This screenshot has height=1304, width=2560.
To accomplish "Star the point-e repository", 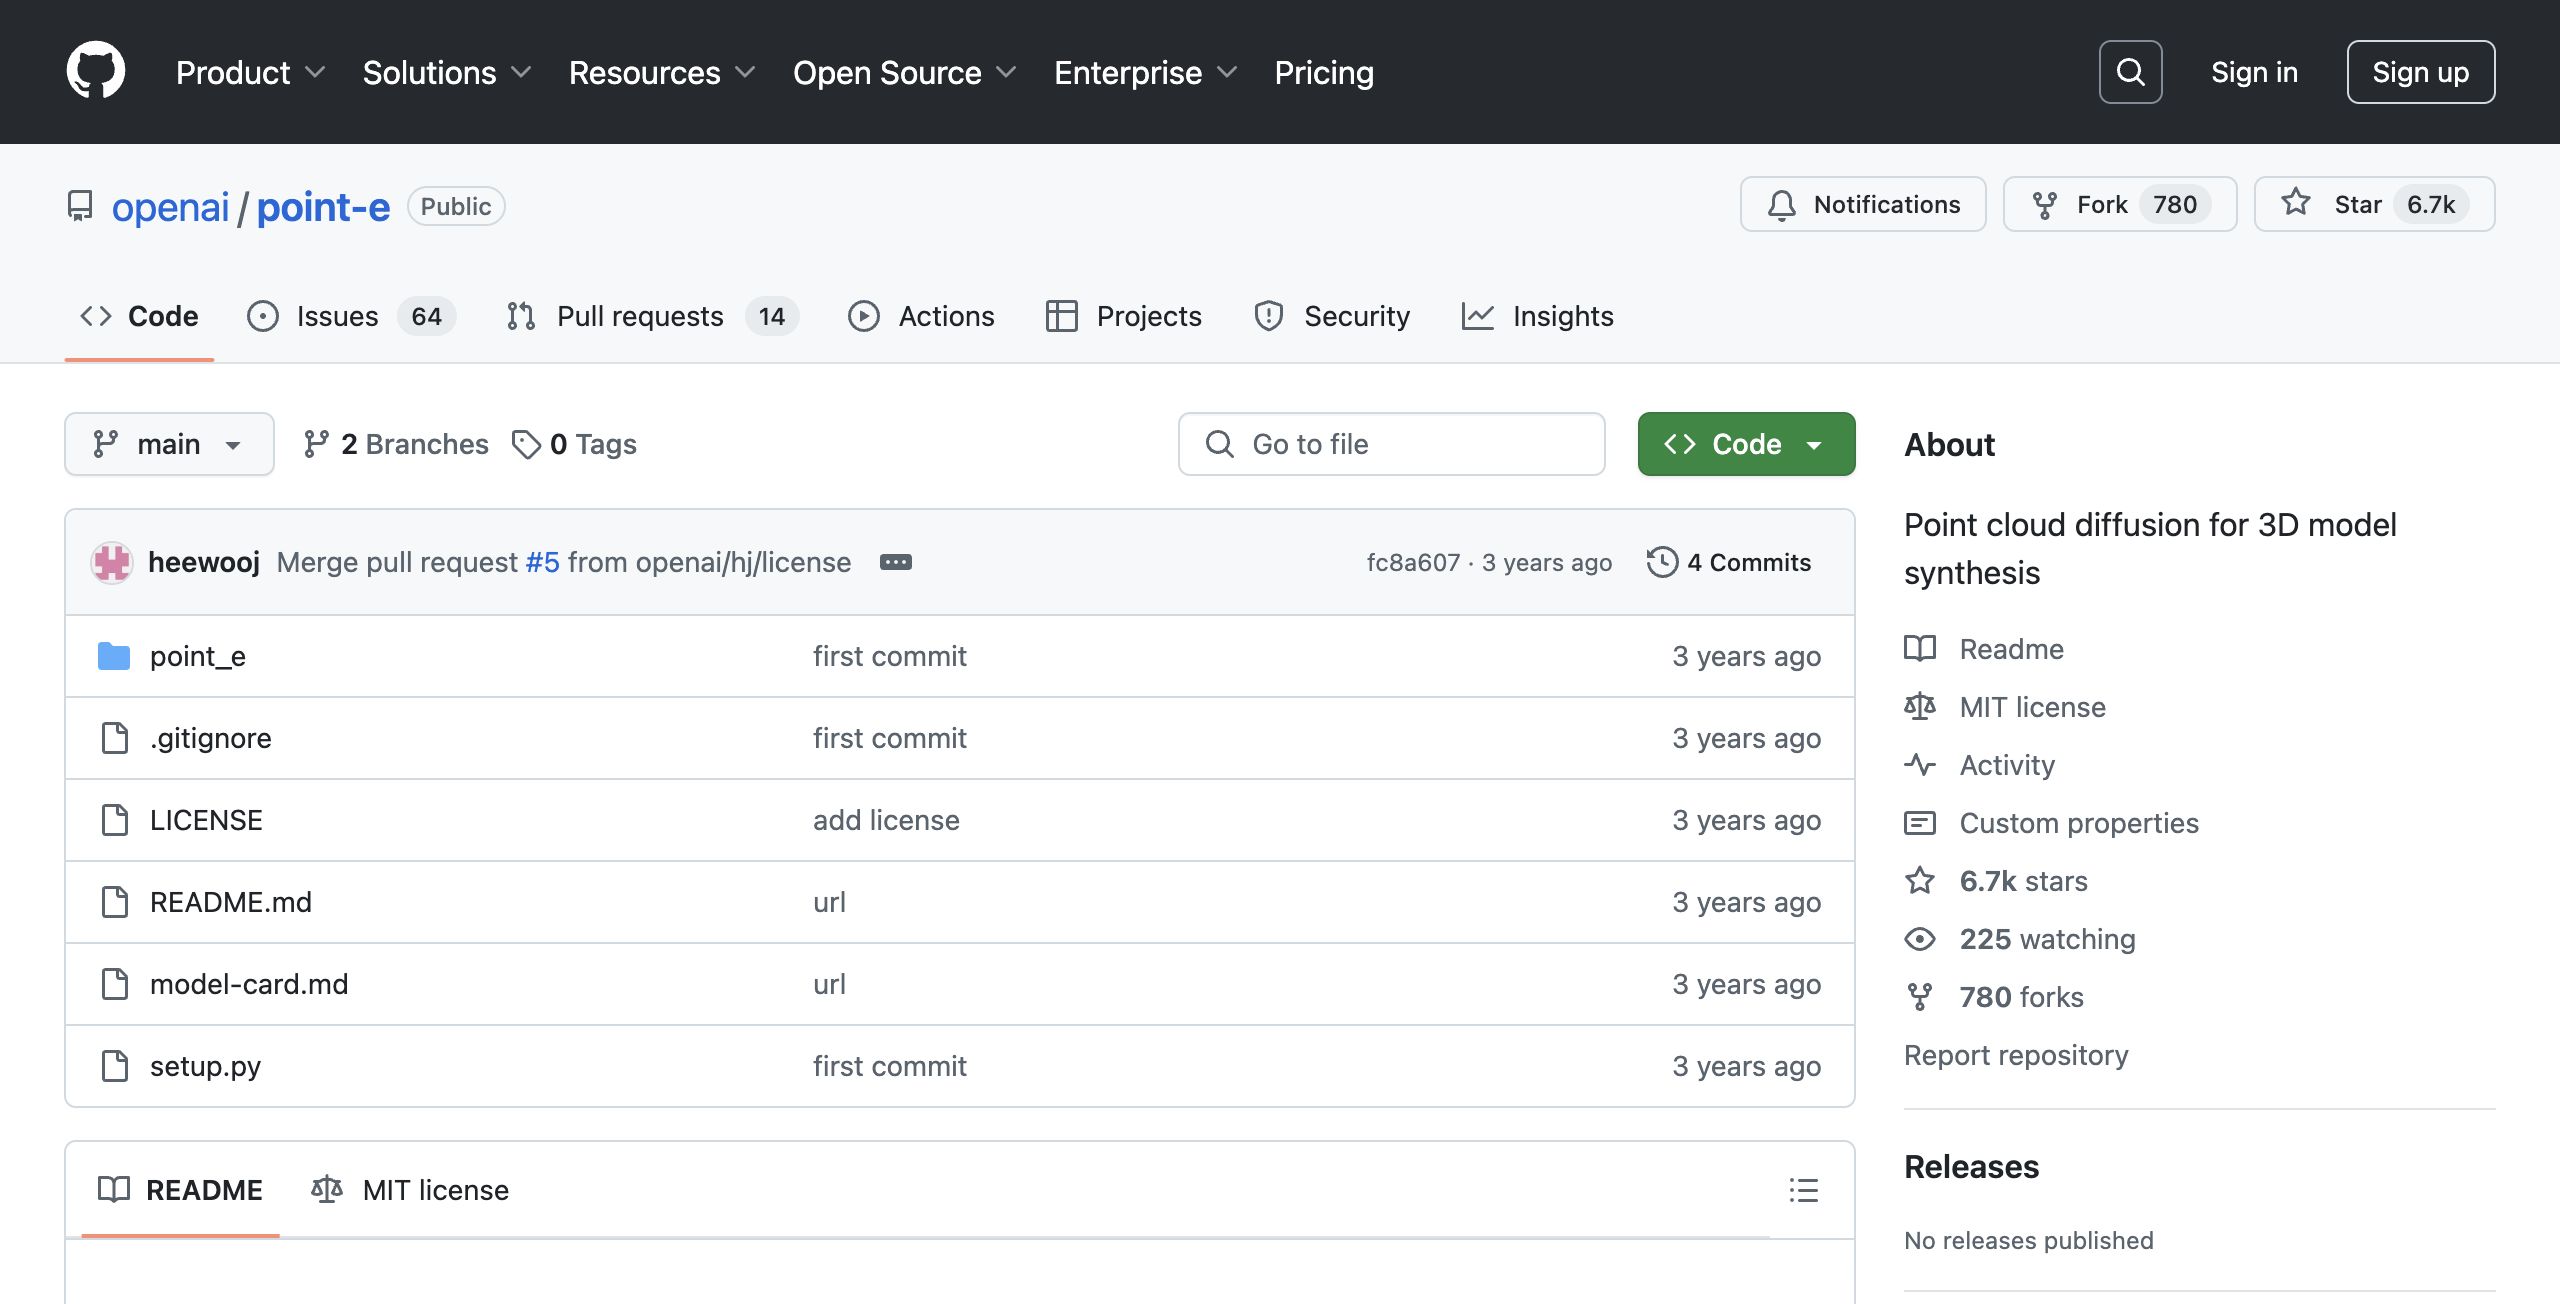I will pos(2373,204).
